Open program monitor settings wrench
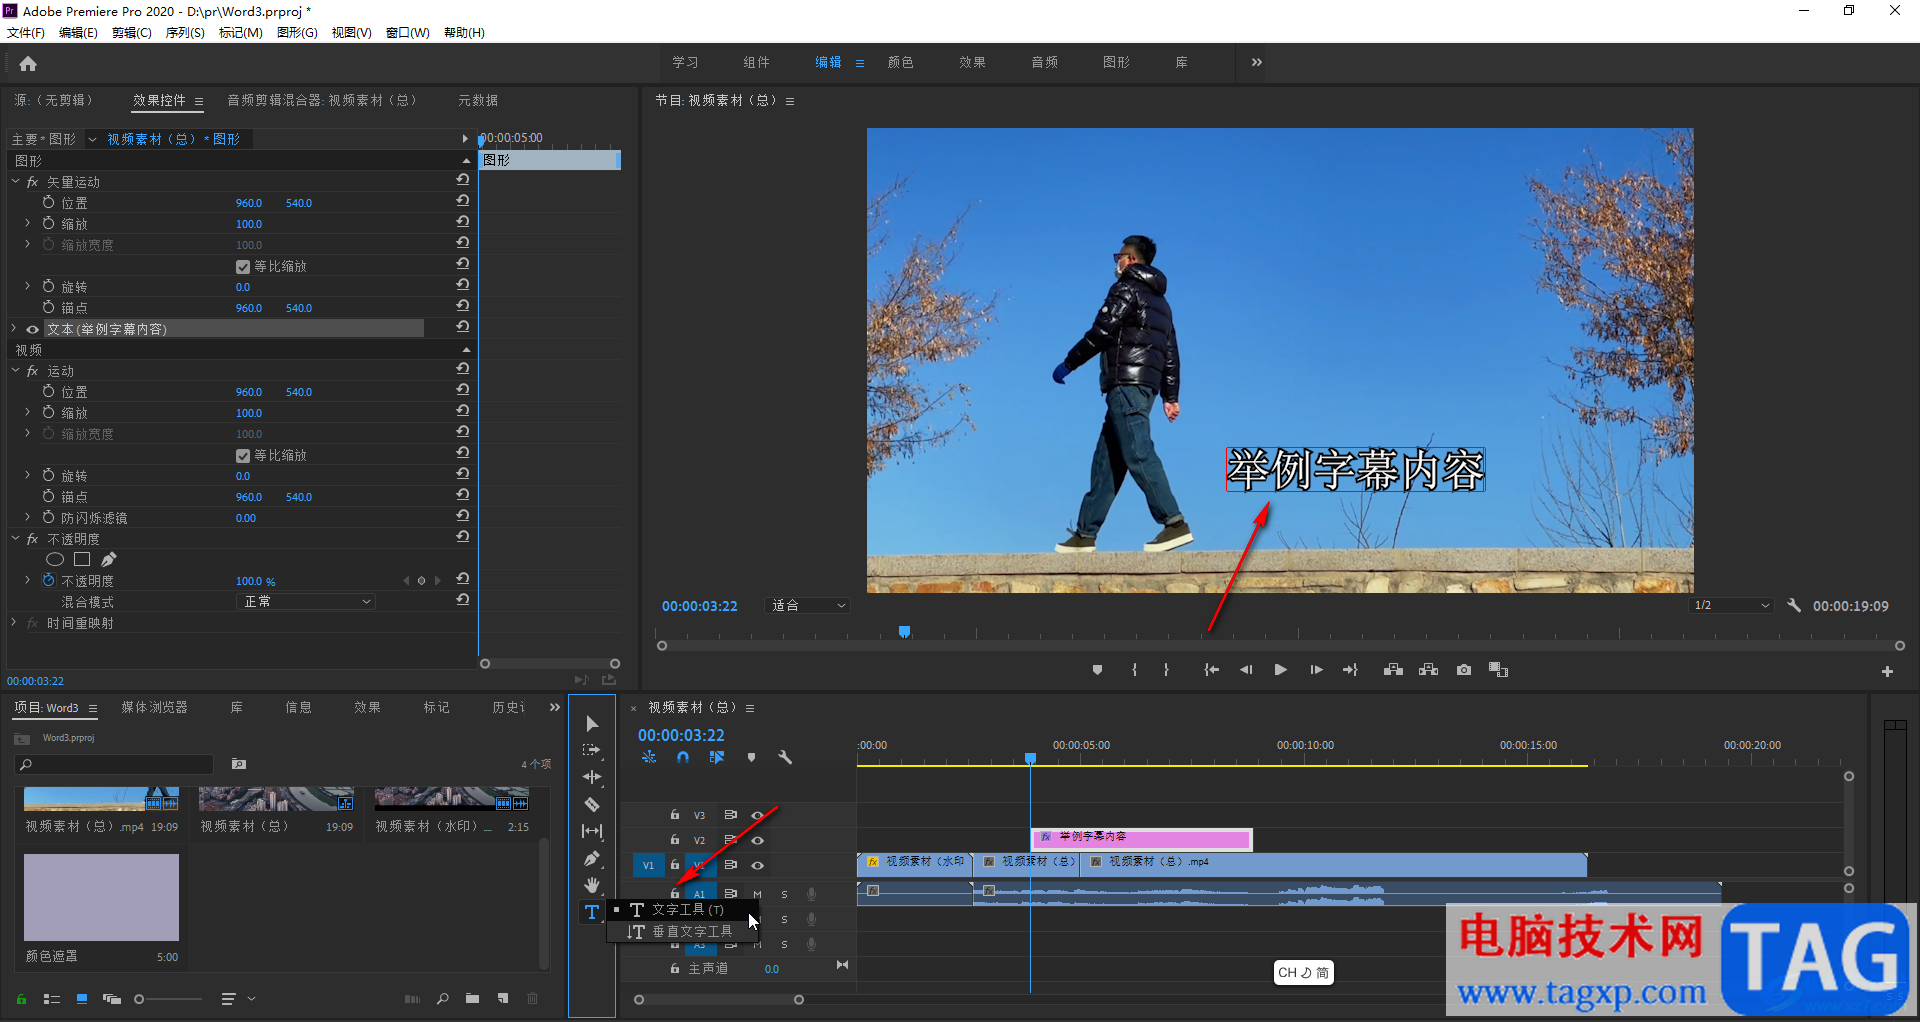Viewport: 1920px width, 1022px height. (x=1794, y=606)
